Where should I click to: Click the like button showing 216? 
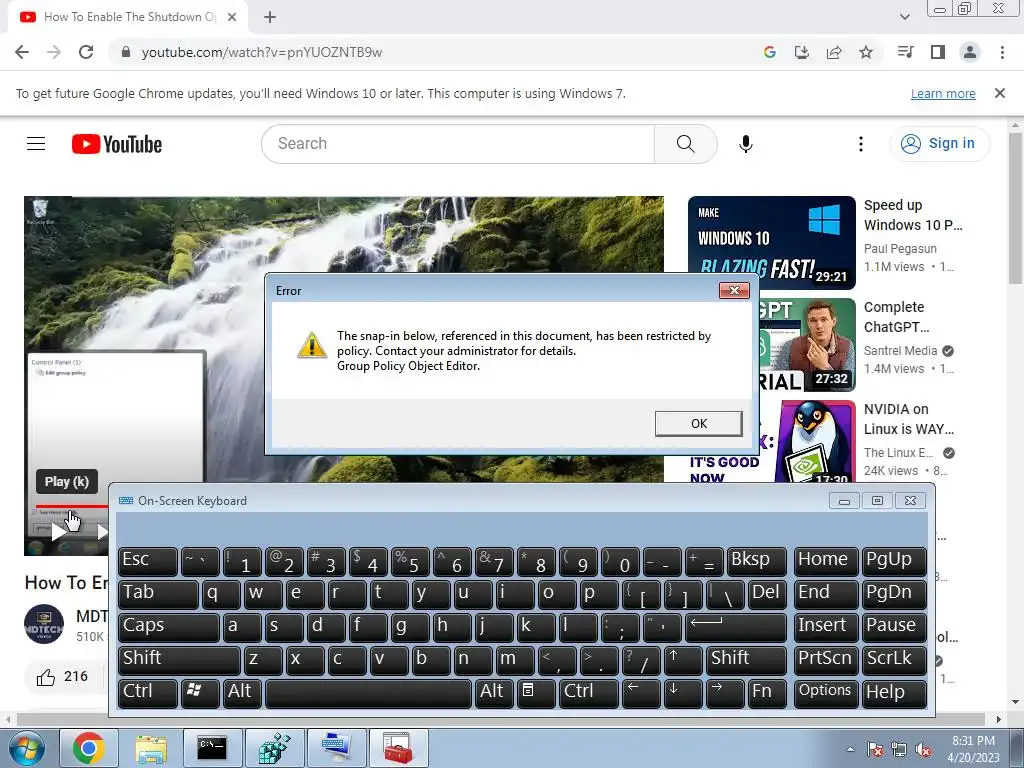(x=63, y=677)
